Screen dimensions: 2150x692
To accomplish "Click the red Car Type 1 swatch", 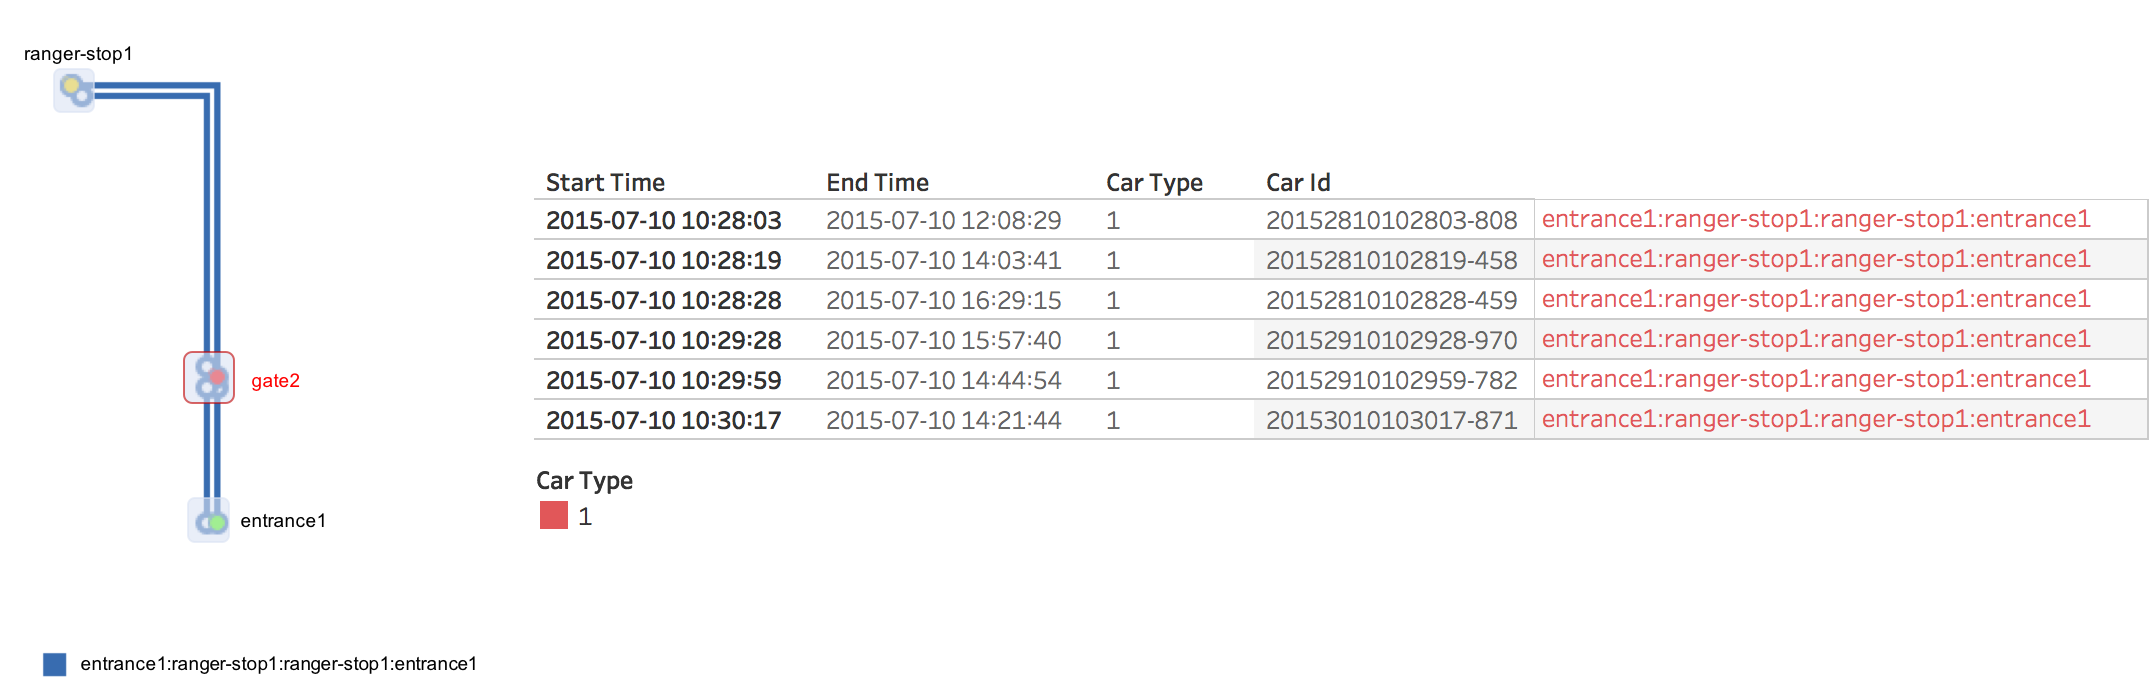I will click(x=554, y=516).
